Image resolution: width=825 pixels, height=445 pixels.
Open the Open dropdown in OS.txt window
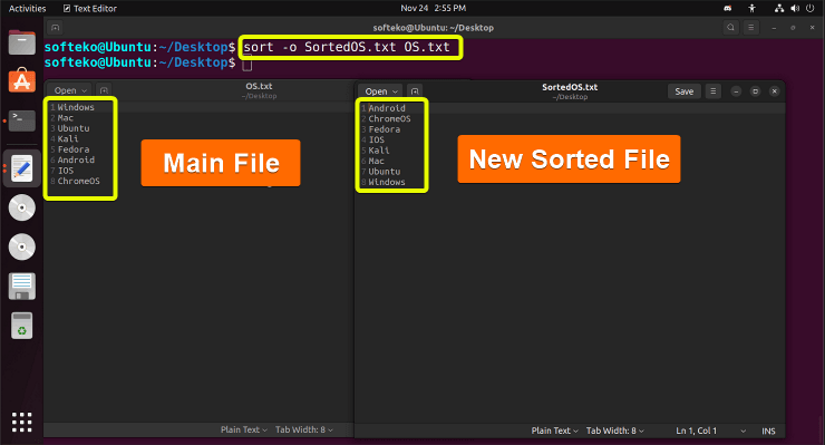click(69, 90)
